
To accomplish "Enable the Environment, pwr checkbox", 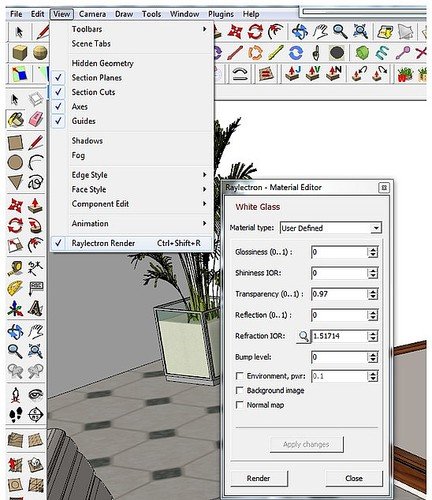I will tap(239, 376).
